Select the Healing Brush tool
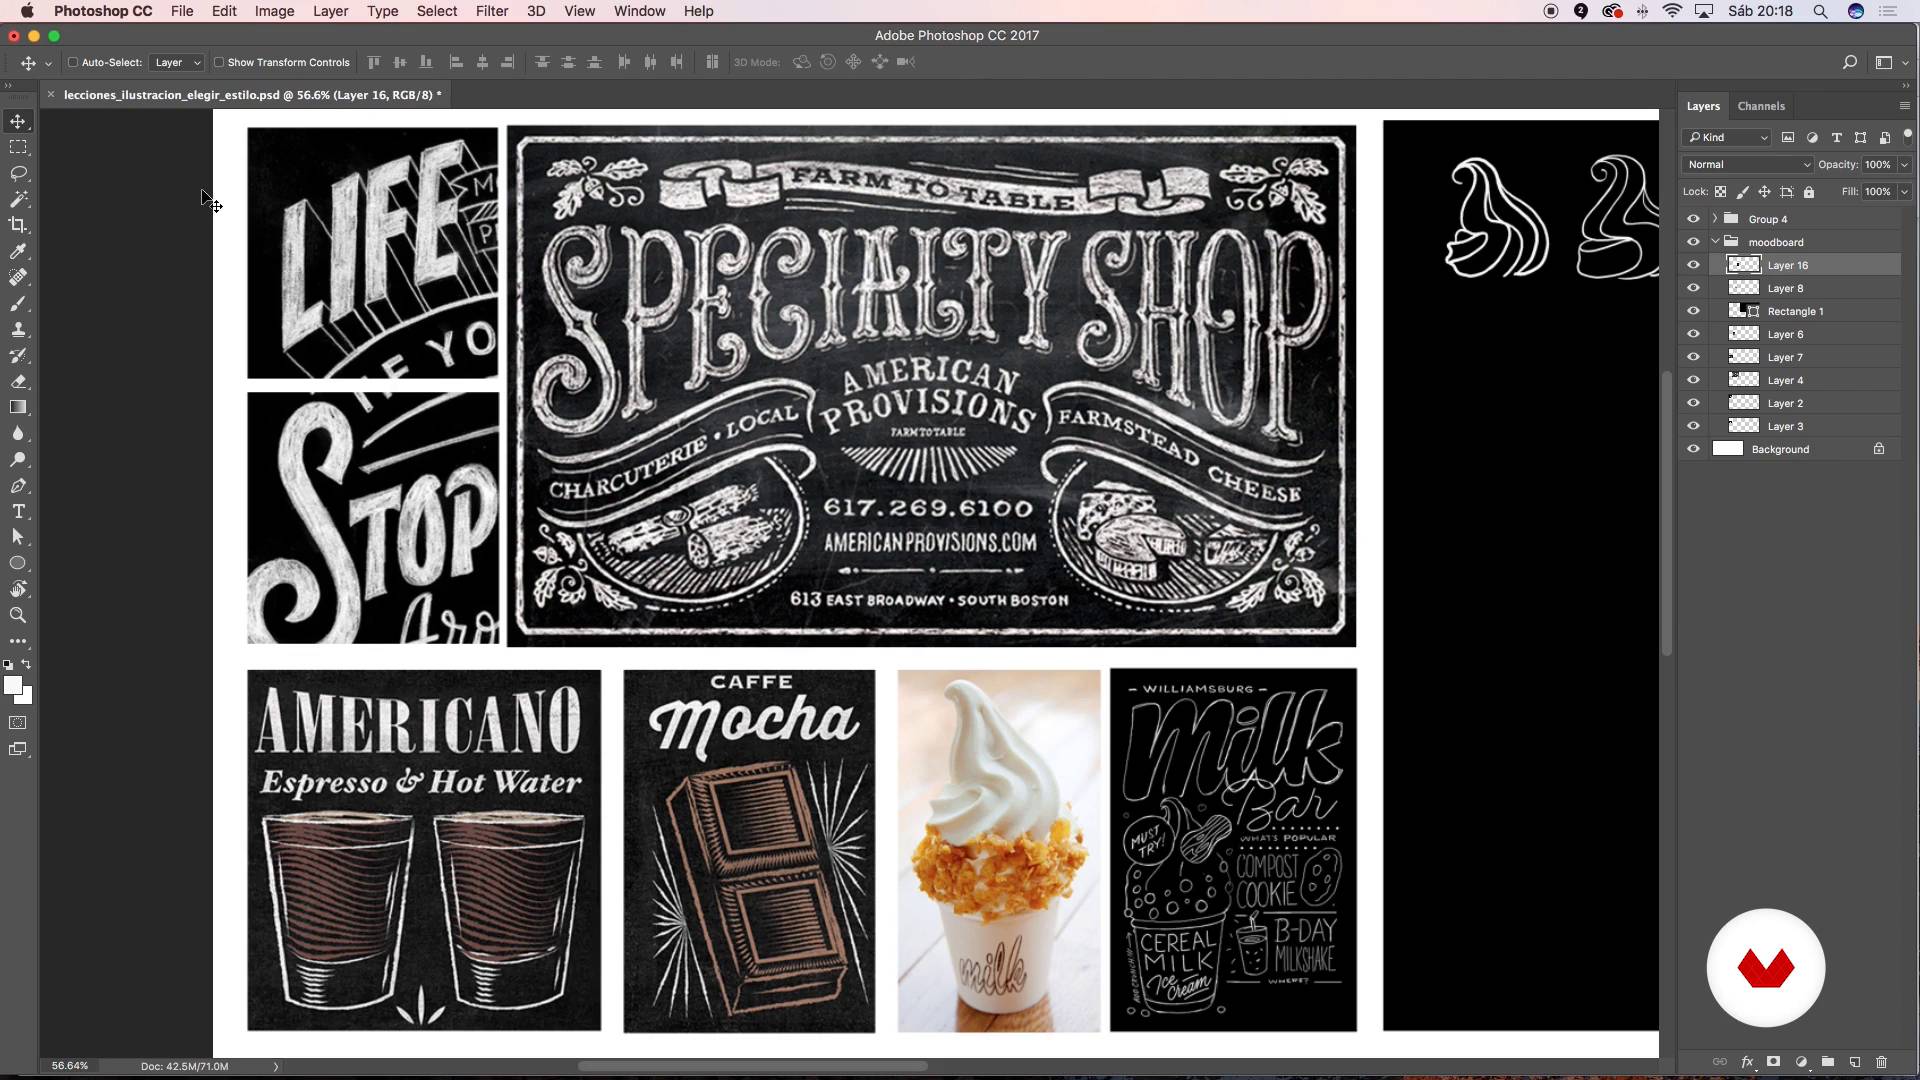1920x1080 pixels. coord(18,277)
